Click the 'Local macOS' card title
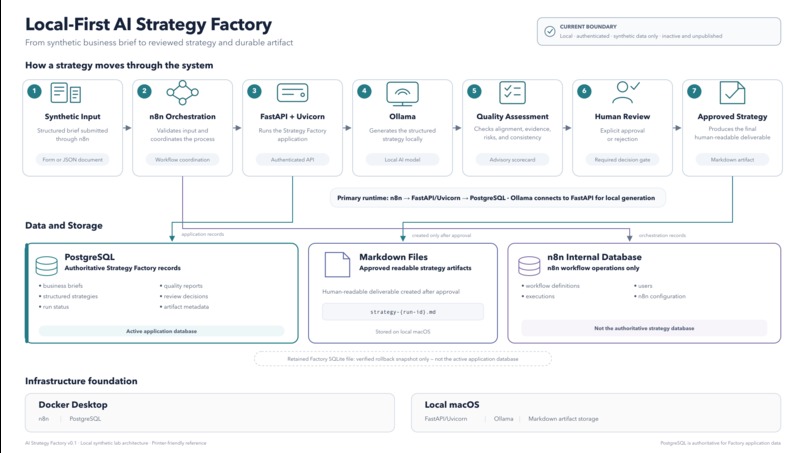Image resolution: width=806 pixels, height=453 pixels. [x=452, y=405]
